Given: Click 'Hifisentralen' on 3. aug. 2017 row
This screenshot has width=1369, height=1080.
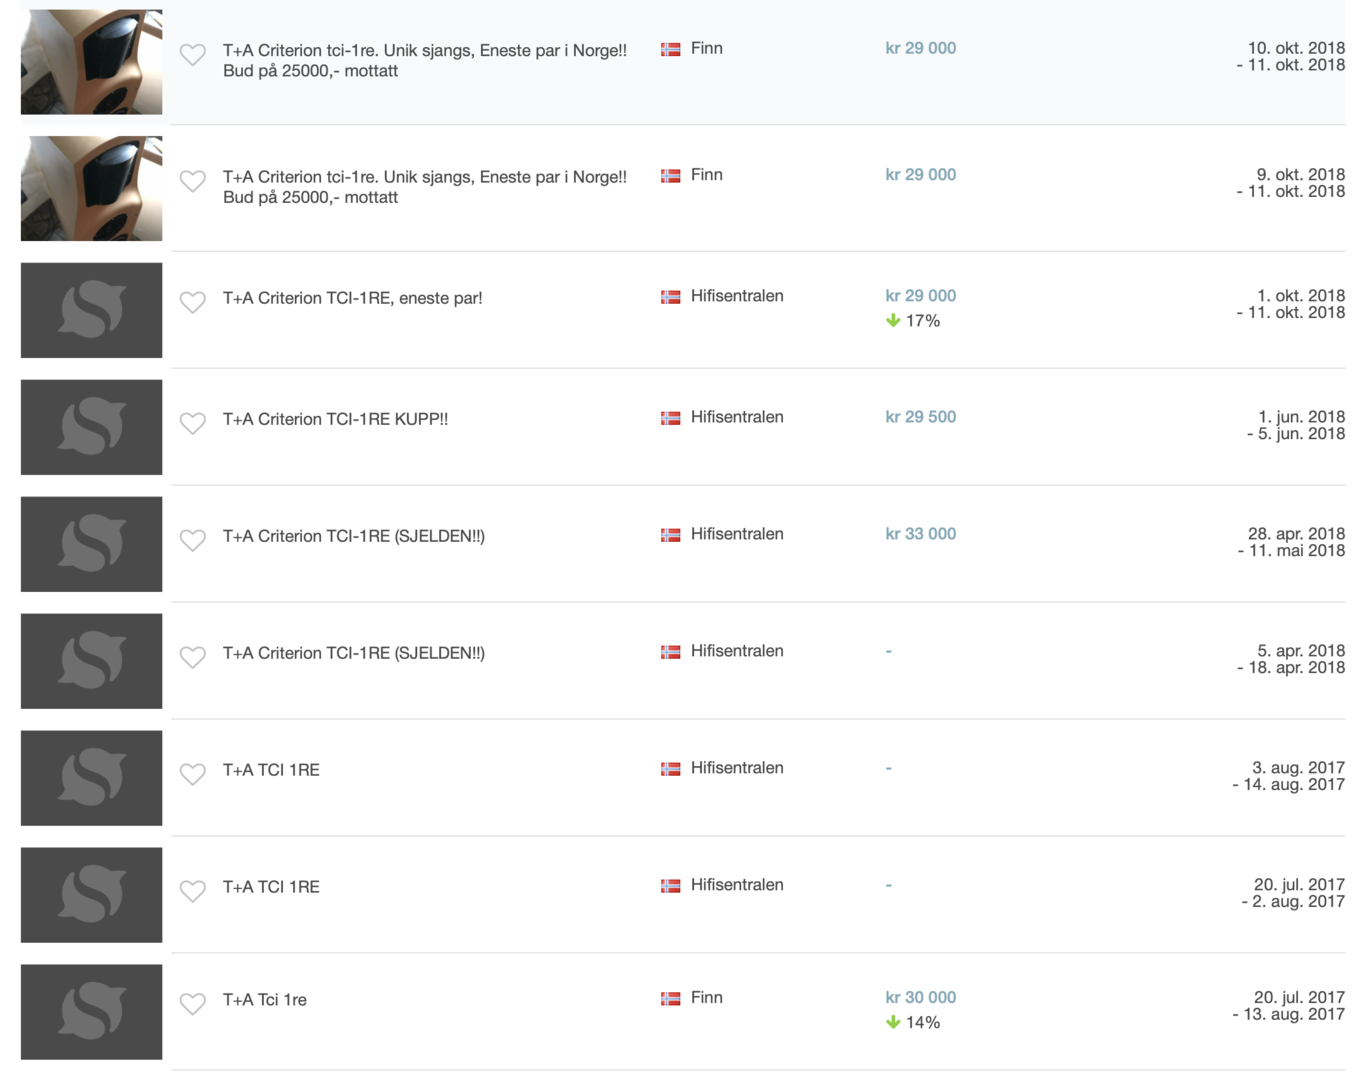Looking at the screenshot, I should pyautogui.click(x=737, y=768).
